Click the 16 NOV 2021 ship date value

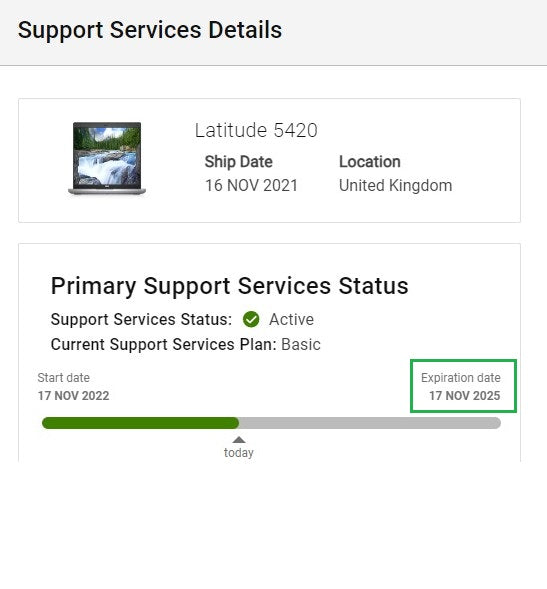[x=251, y=186]
